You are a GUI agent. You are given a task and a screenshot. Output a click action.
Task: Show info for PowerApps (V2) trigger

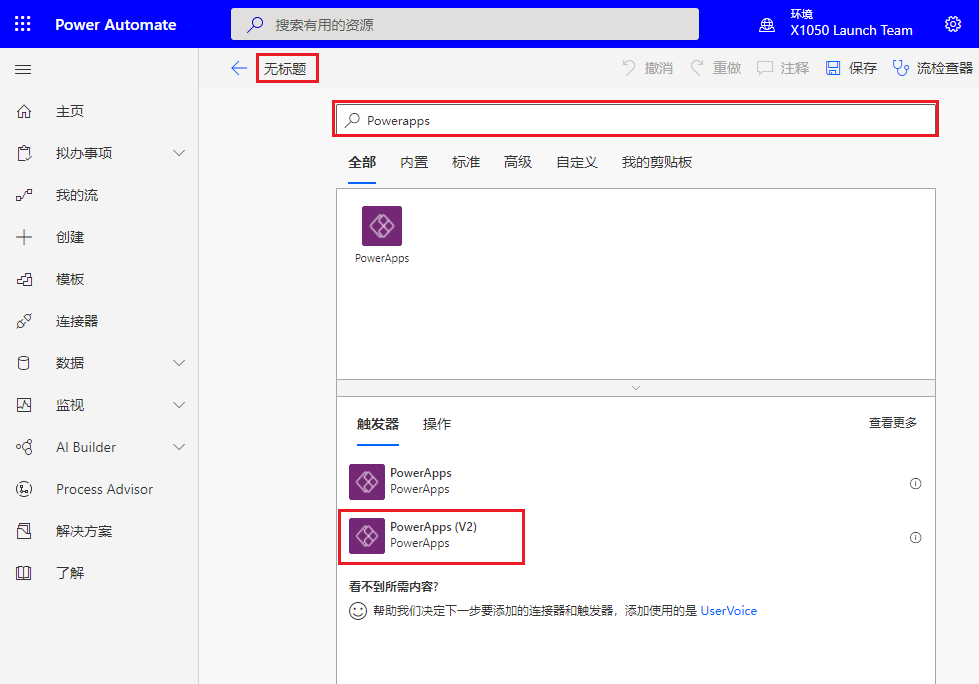[915, 537]
